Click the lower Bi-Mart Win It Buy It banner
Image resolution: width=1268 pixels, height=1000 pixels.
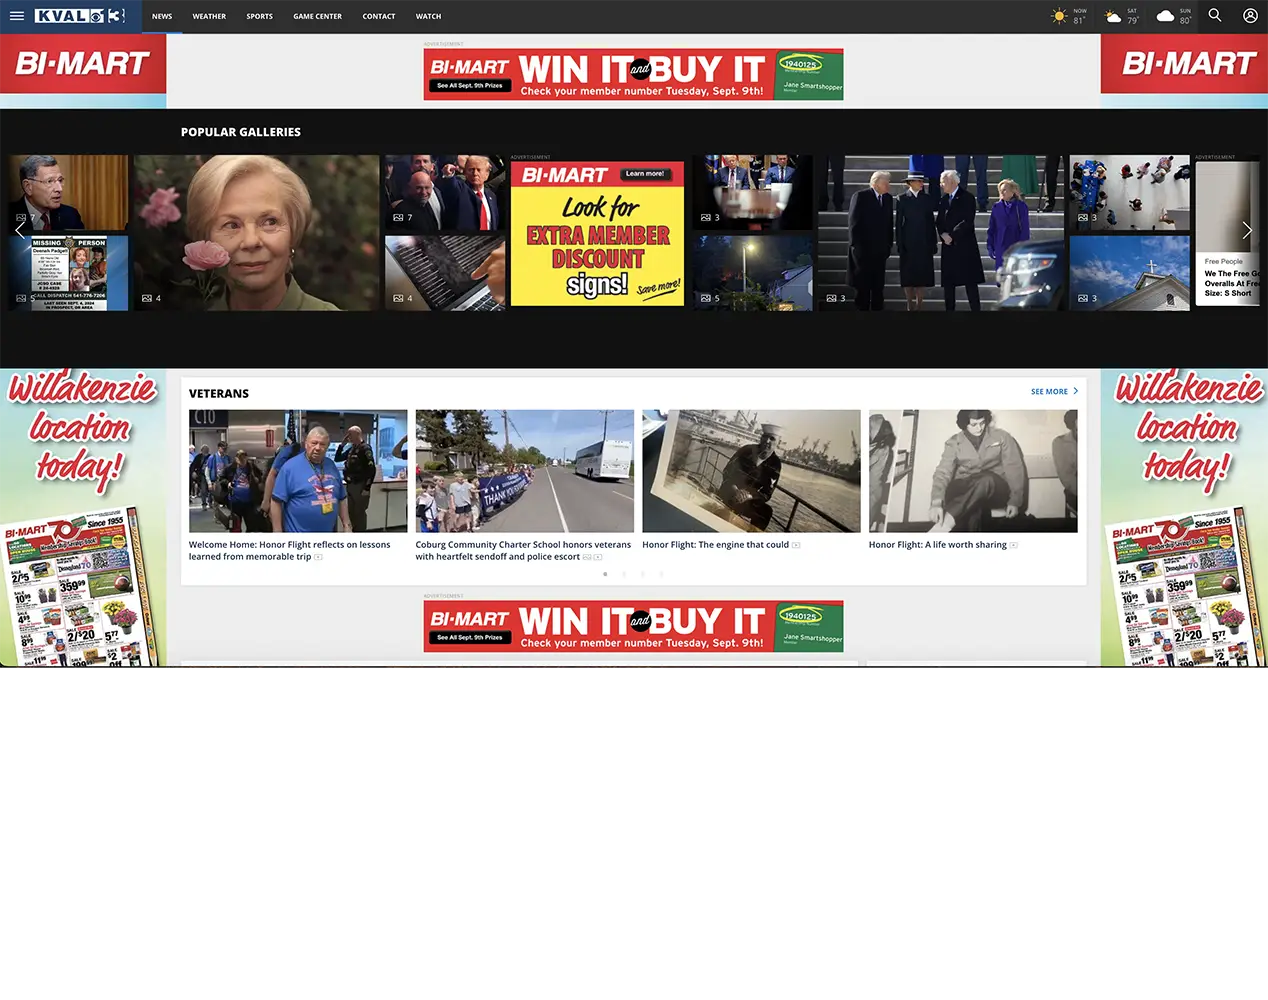633,626
